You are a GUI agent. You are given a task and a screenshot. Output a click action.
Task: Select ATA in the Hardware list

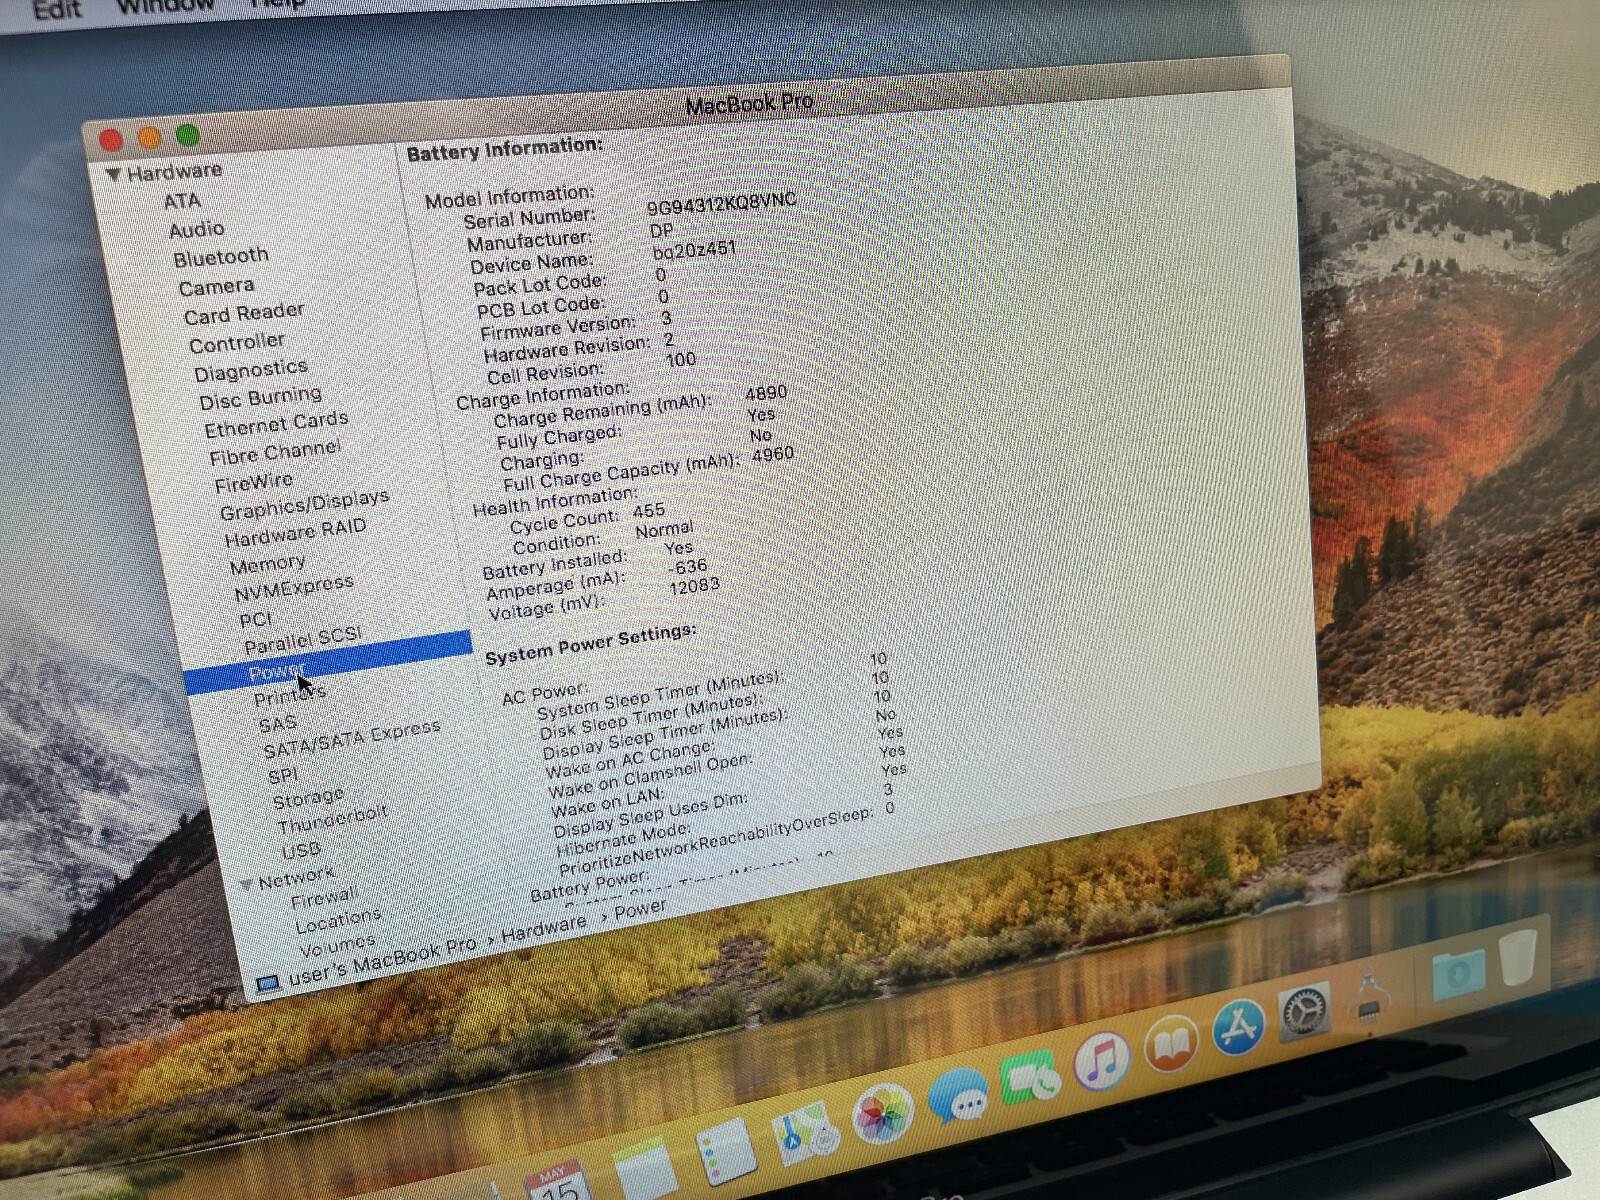[182, 201]
